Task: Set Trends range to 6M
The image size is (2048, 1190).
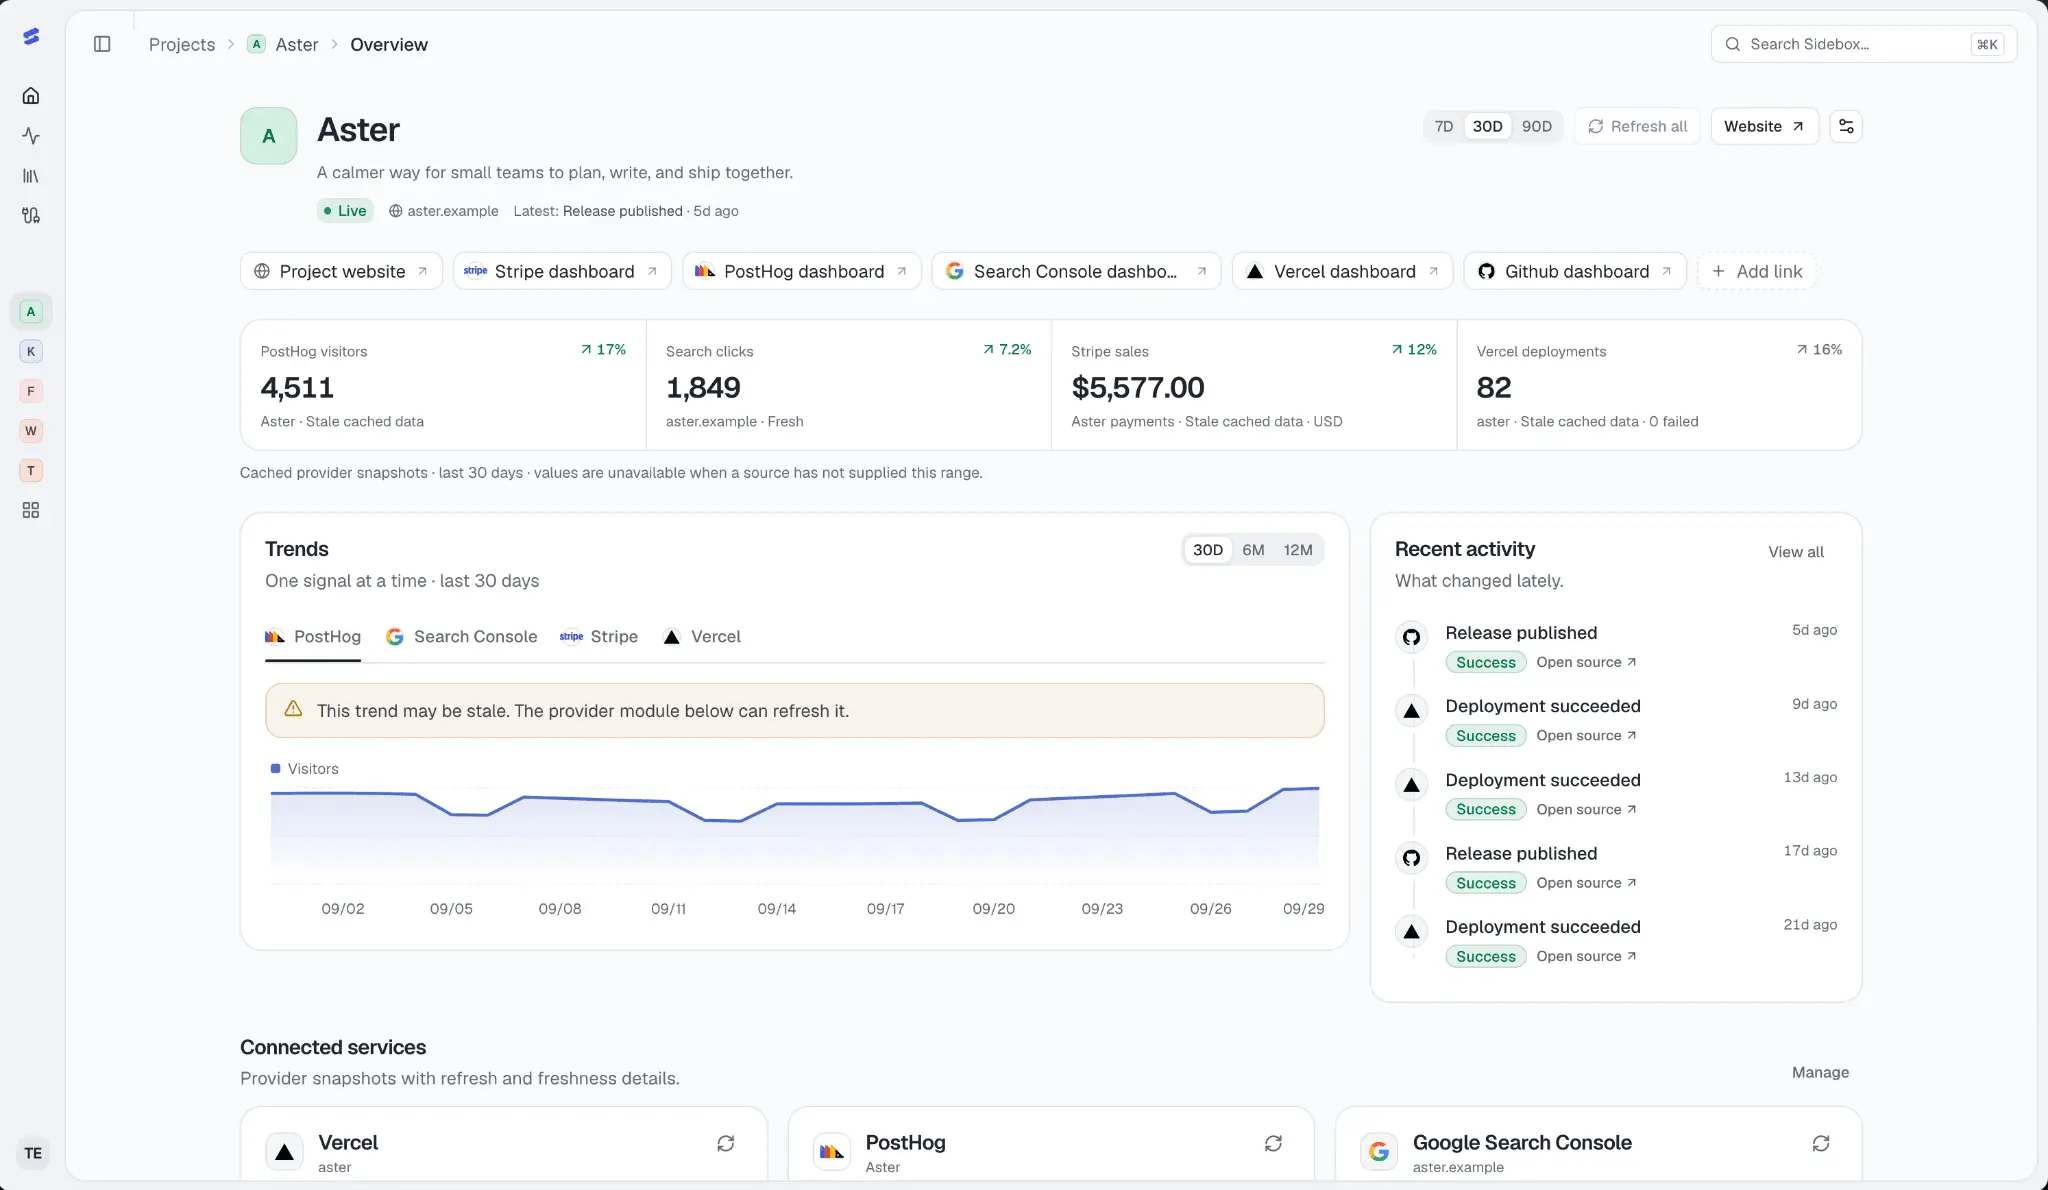Action: 1253,550
